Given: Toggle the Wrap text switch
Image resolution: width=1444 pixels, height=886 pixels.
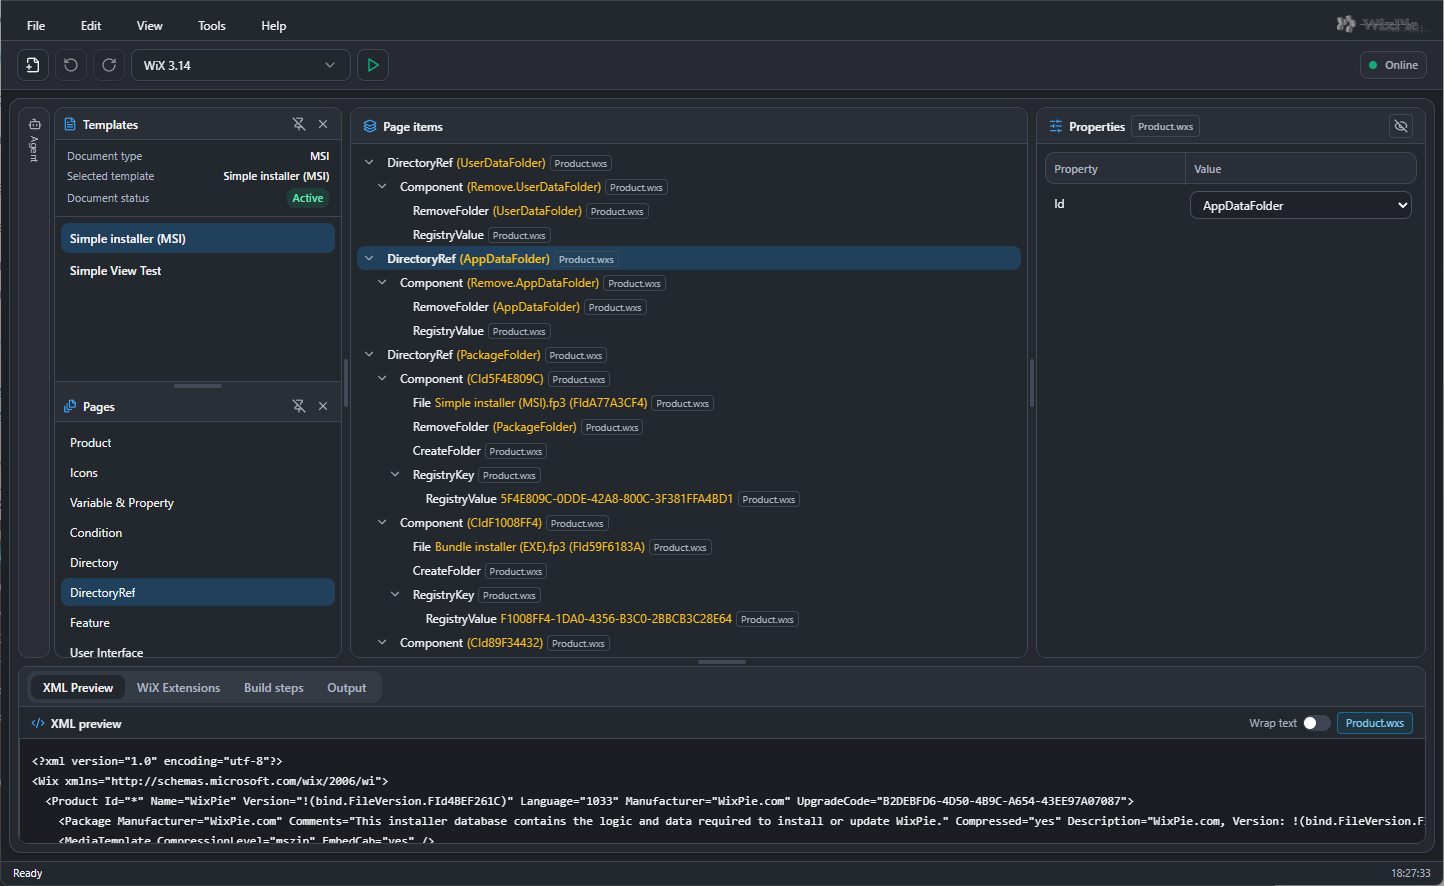Looking at the screenshot, I should click(1316, 723).
